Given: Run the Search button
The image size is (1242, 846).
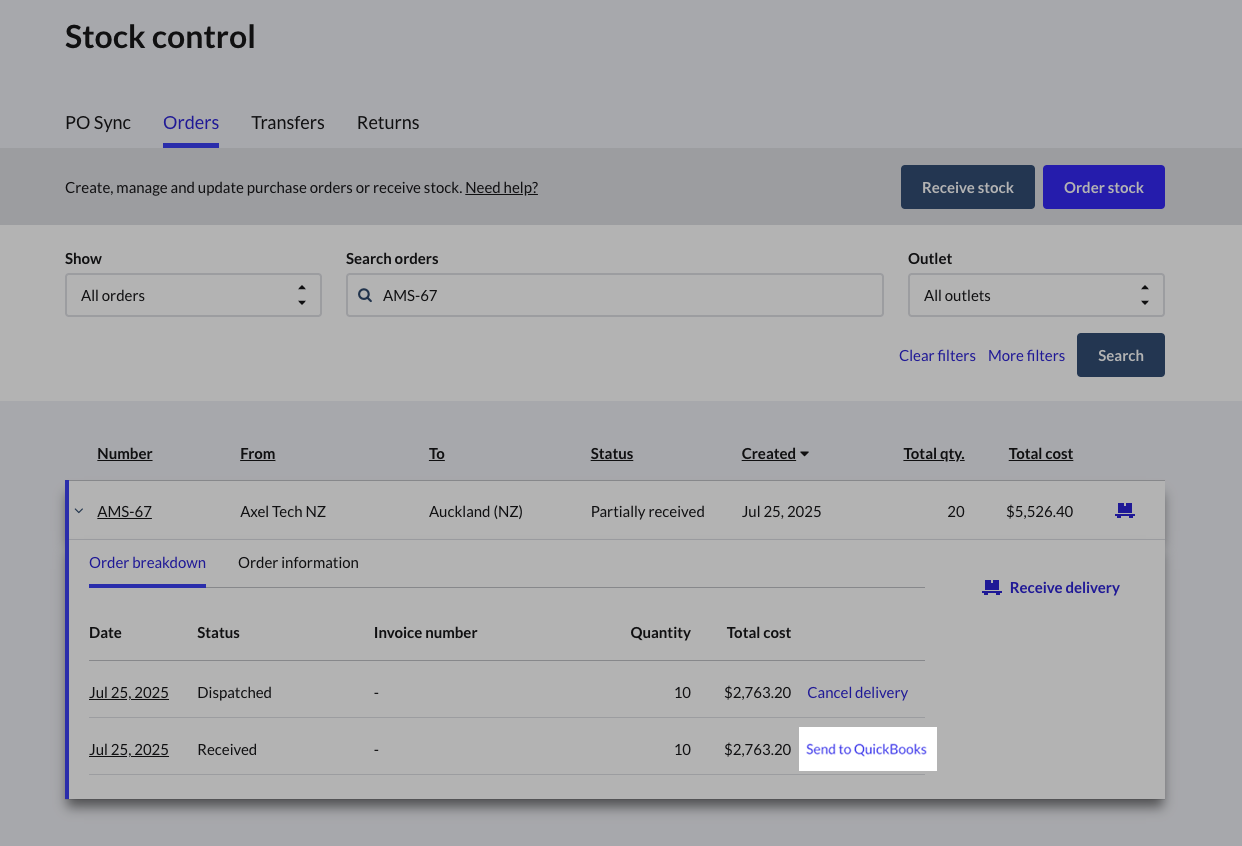Looking at the screenshot, I should [1121, 355].
